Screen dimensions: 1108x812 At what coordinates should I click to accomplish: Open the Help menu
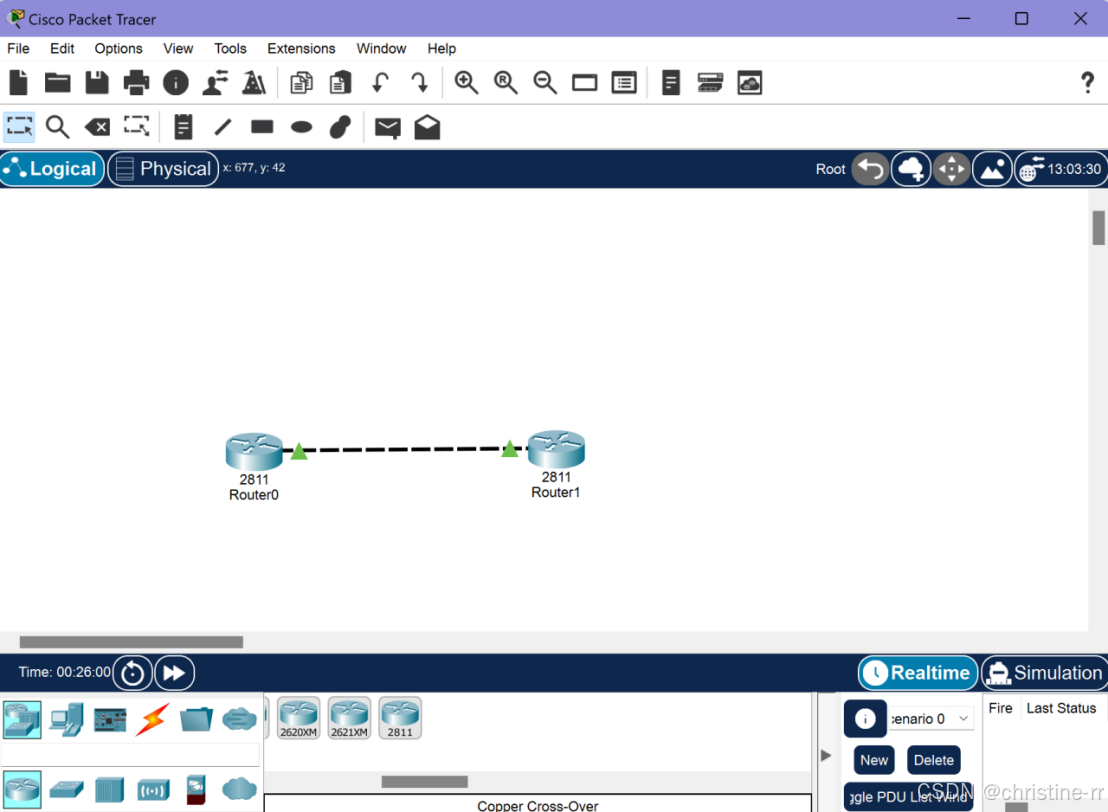tap(442, 49)
